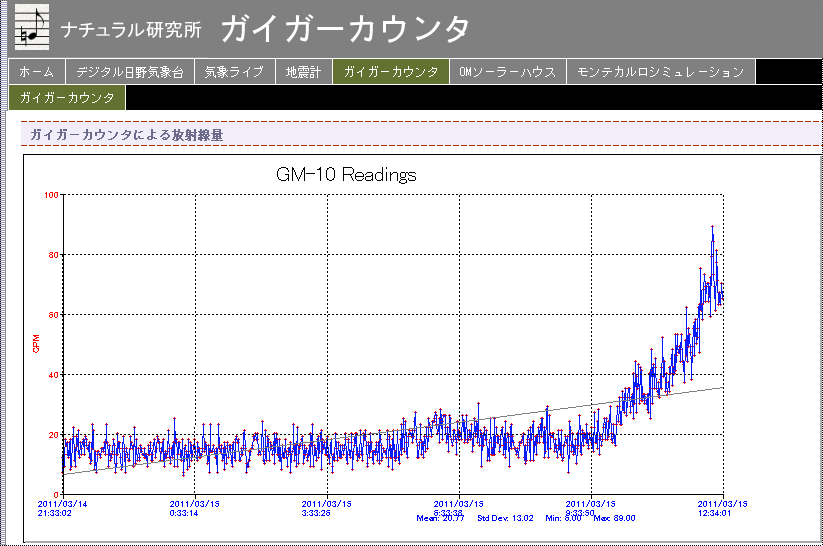
Task: Open the 地震計 tab
Action: click(x=303, y=72)
